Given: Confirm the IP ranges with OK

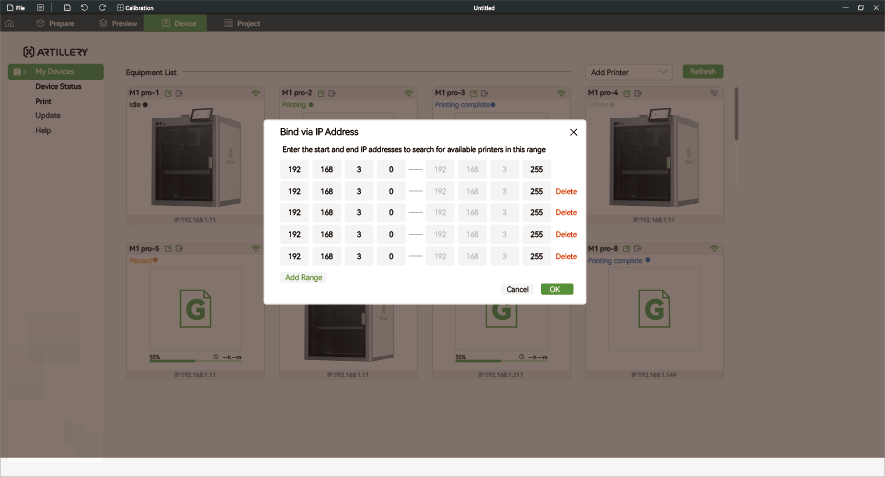Looking at the screenshot, I should click(557, 289).
